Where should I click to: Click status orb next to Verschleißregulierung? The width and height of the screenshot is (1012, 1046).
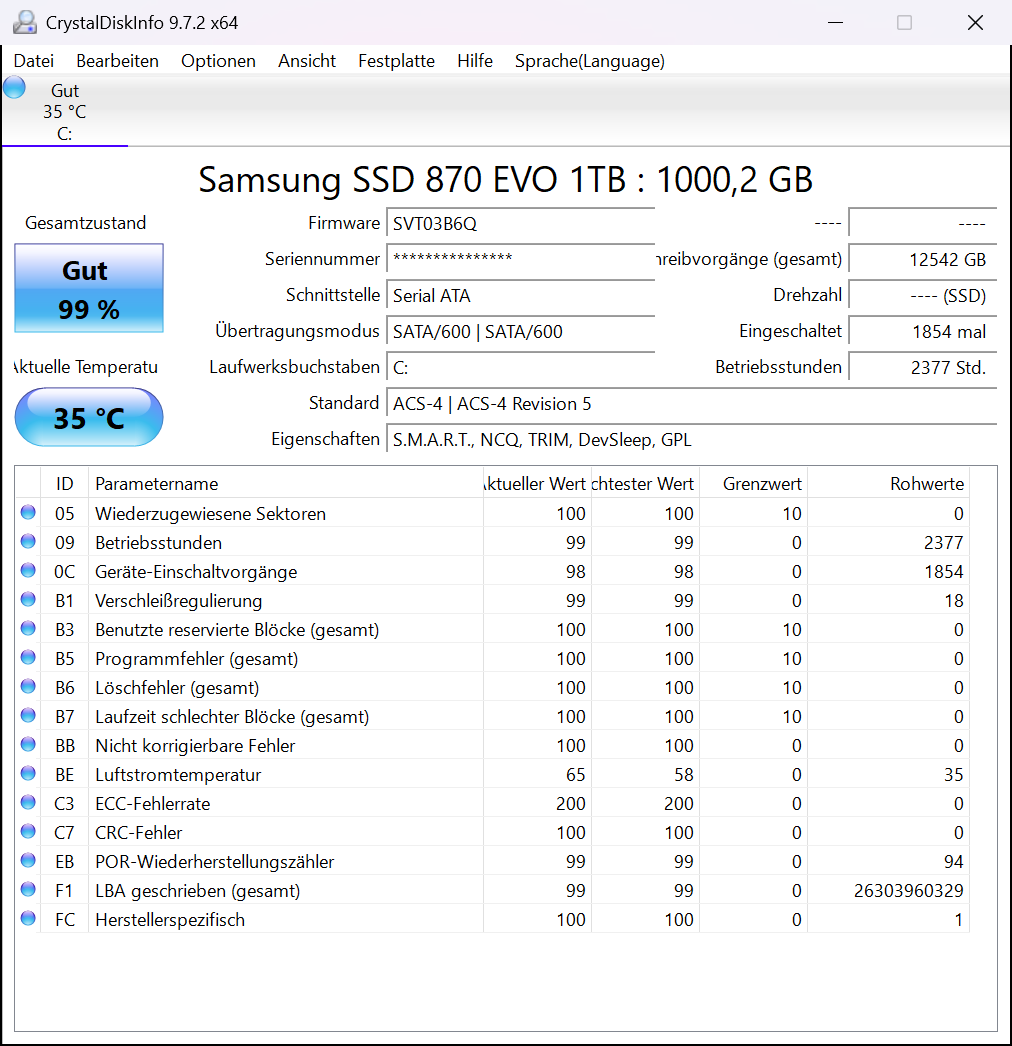[x=28, y=599]
